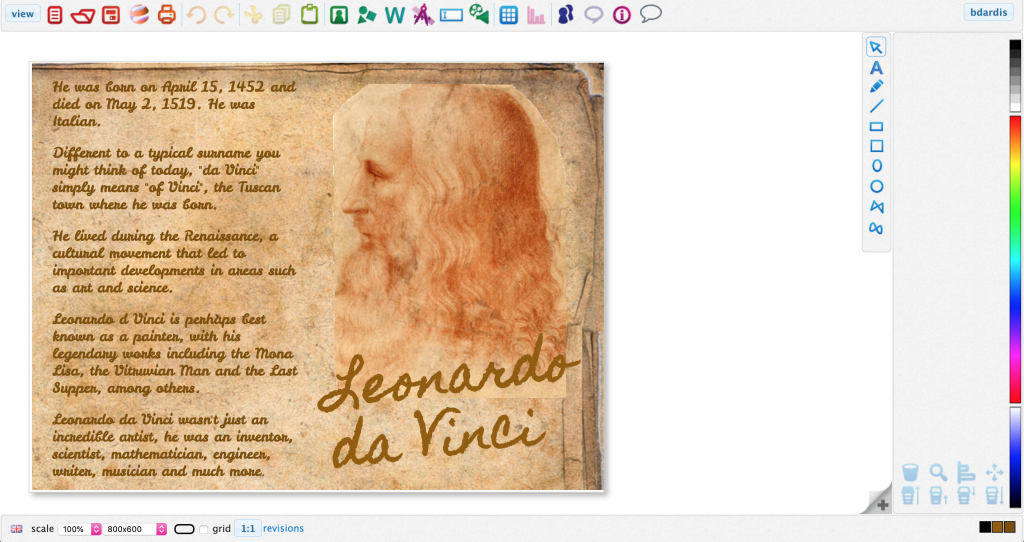Print the page with the printer icon
Viewport: 1024px width, 542px height.
tap(167, 14)
